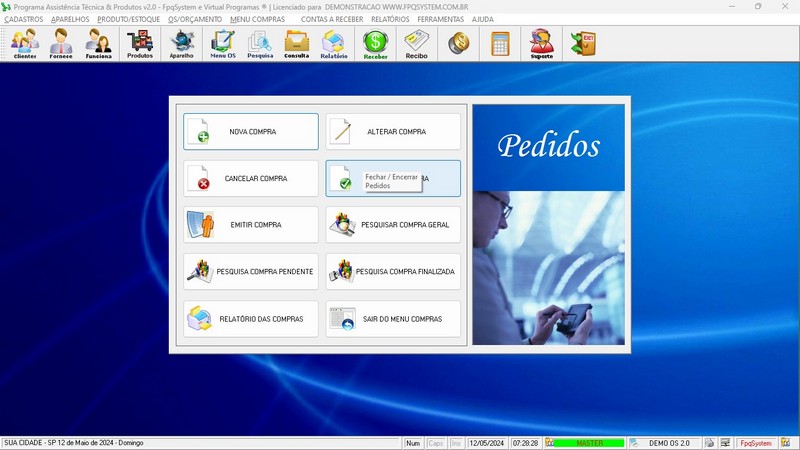Viewport: 800px width, 450px height.
Task: Click the Suporte toolbar icon
Action: click(542, 43)
